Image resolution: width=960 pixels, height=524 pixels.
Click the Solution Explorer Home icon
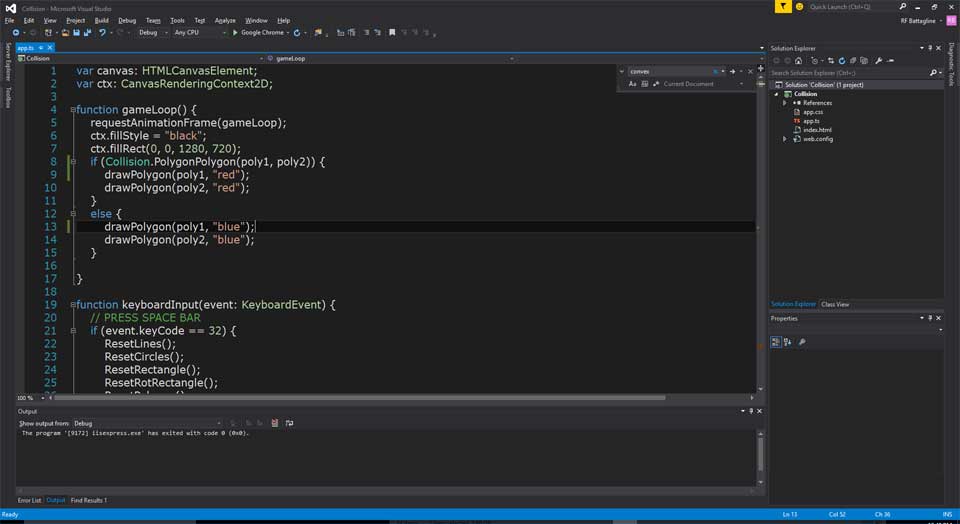tap(798, 61)
